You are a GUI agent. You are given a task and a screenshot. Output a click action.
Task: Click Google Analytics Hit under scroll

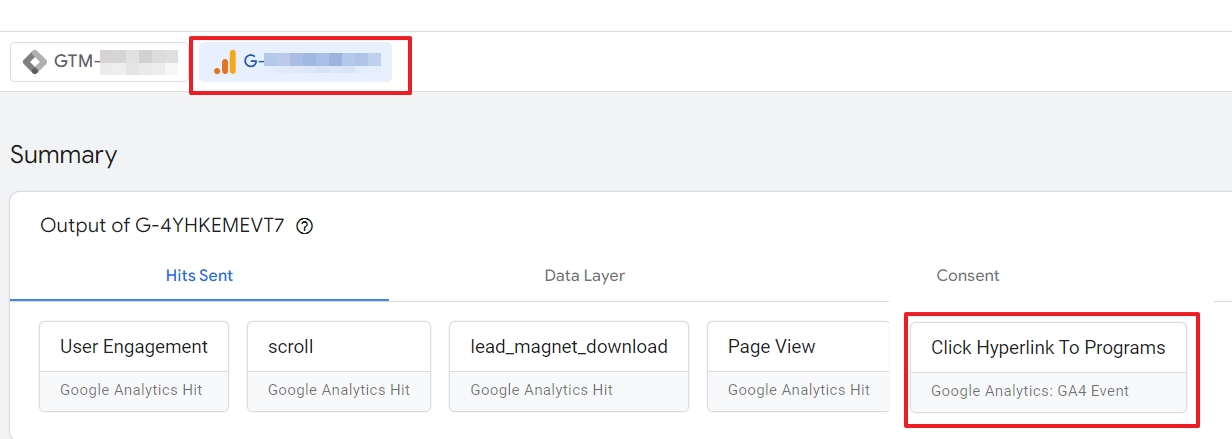point(339,390)
